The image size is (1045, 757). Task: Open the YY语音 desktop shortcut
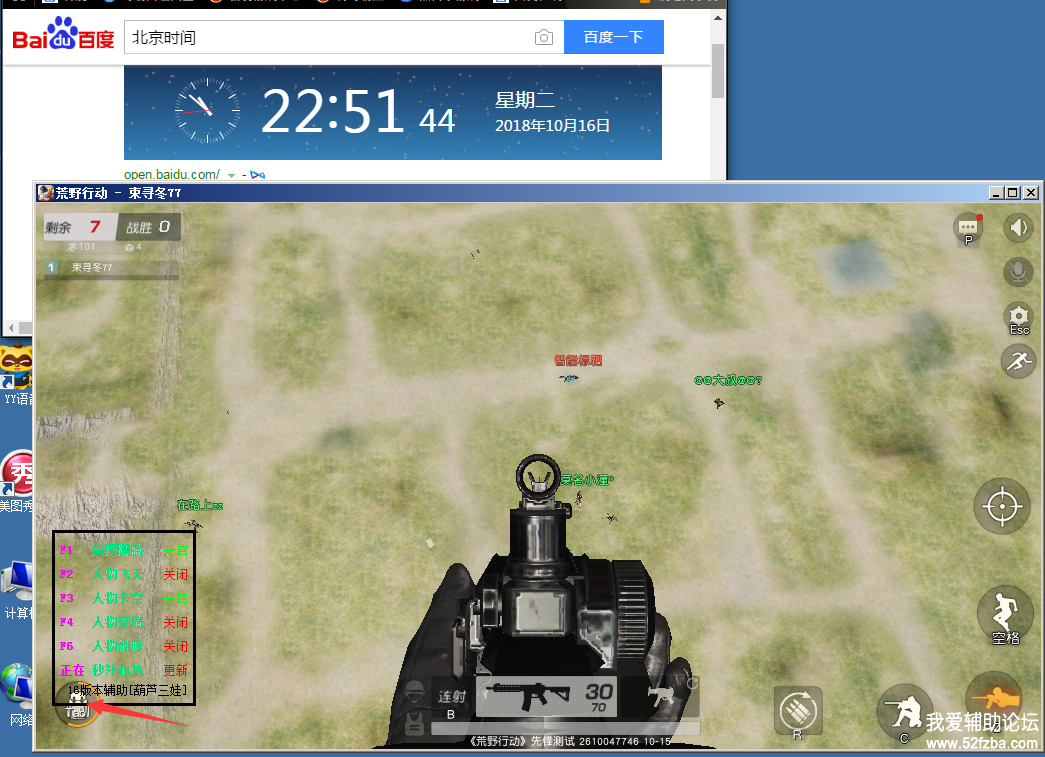click(x=17, y=375)
